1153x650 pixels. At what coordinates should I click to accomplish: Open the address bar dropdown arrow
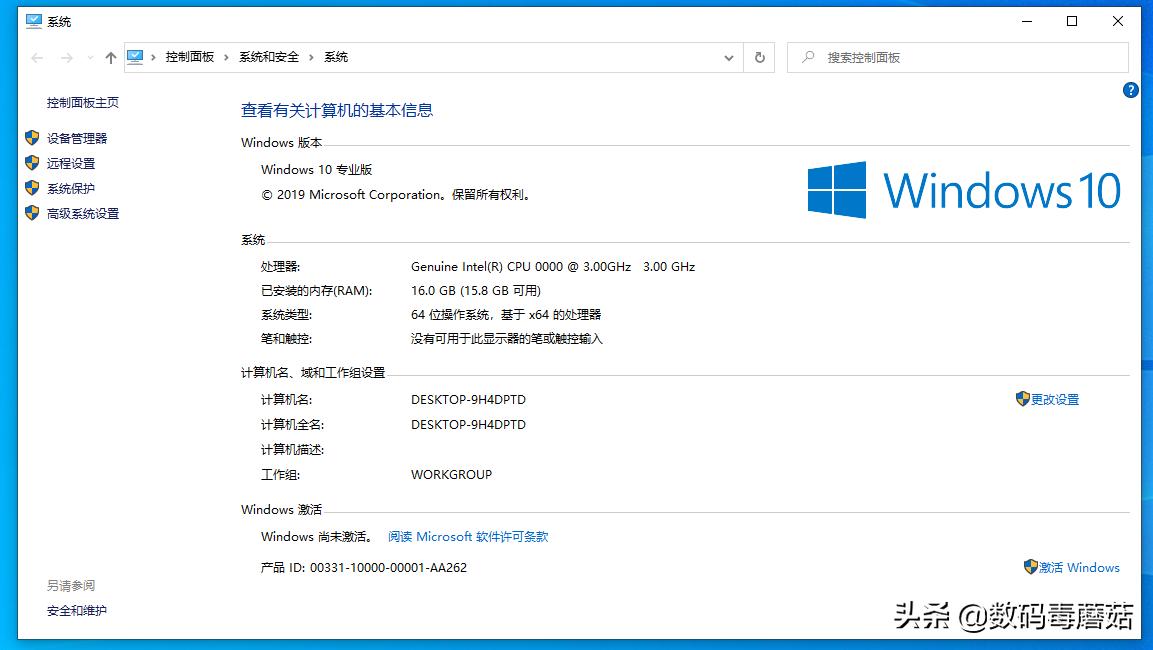click(729, 57)
